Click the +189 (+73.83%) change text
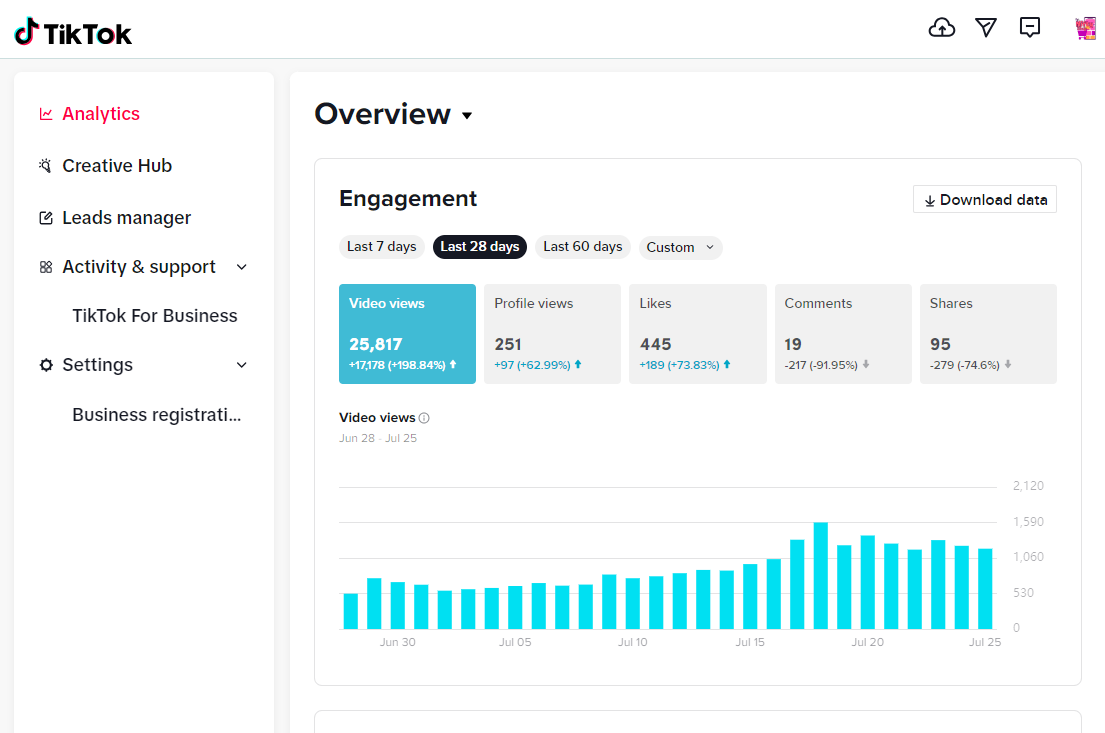This screenshot has width=1105, height=733. tap(679, 365)
